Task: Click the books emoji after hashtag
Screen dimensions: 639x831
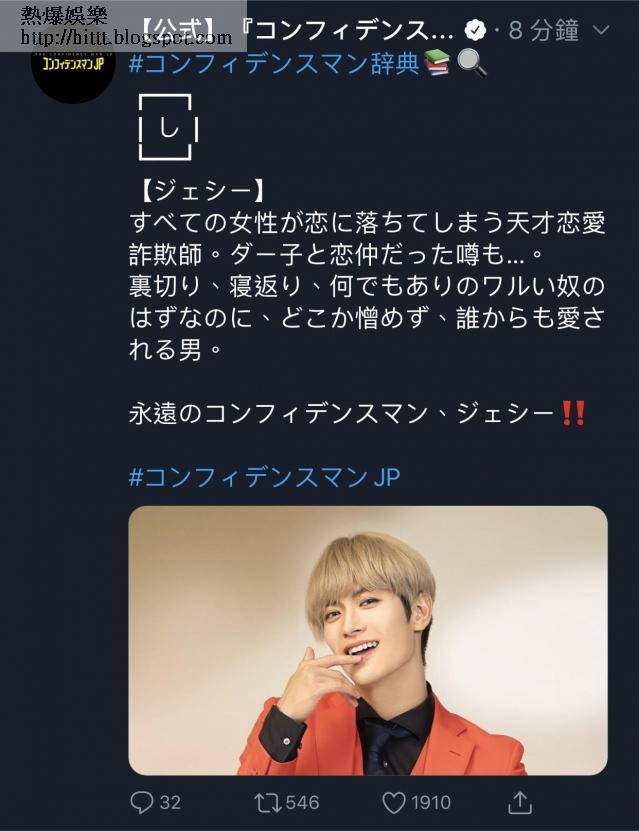Action: click(437, 64)
